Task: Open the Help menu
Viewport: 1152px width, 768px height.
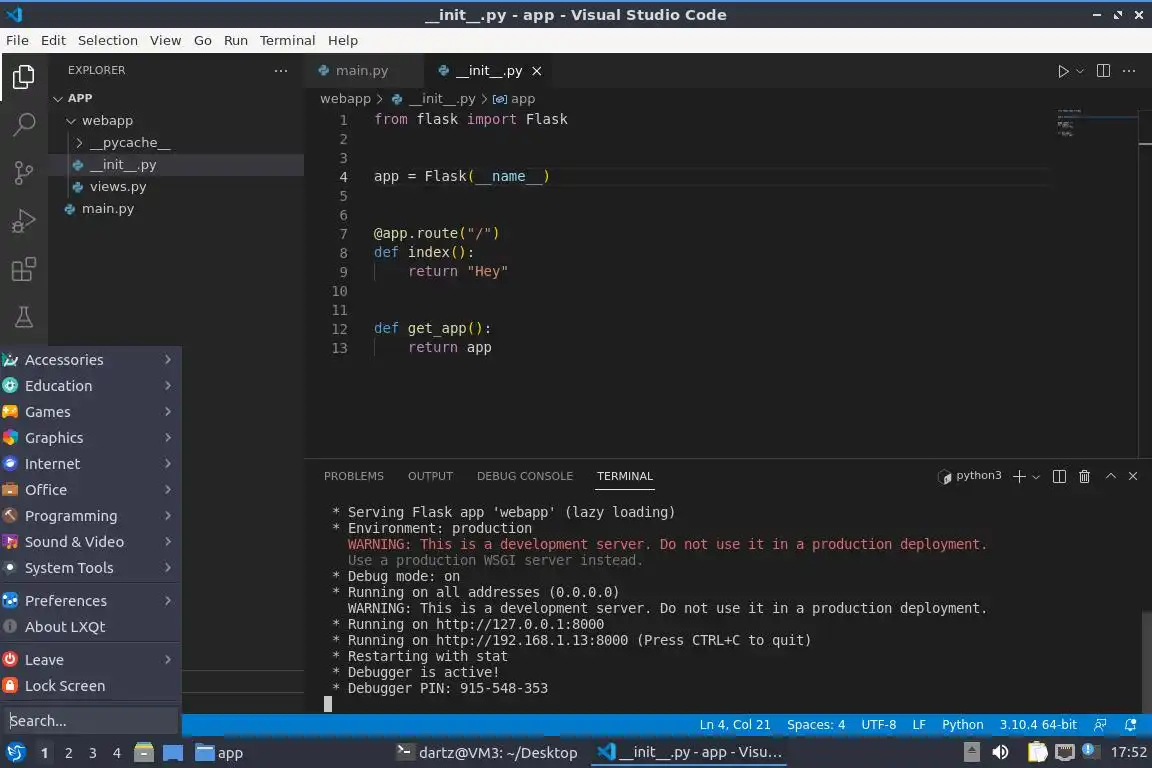Action: [x=342, y=40]
